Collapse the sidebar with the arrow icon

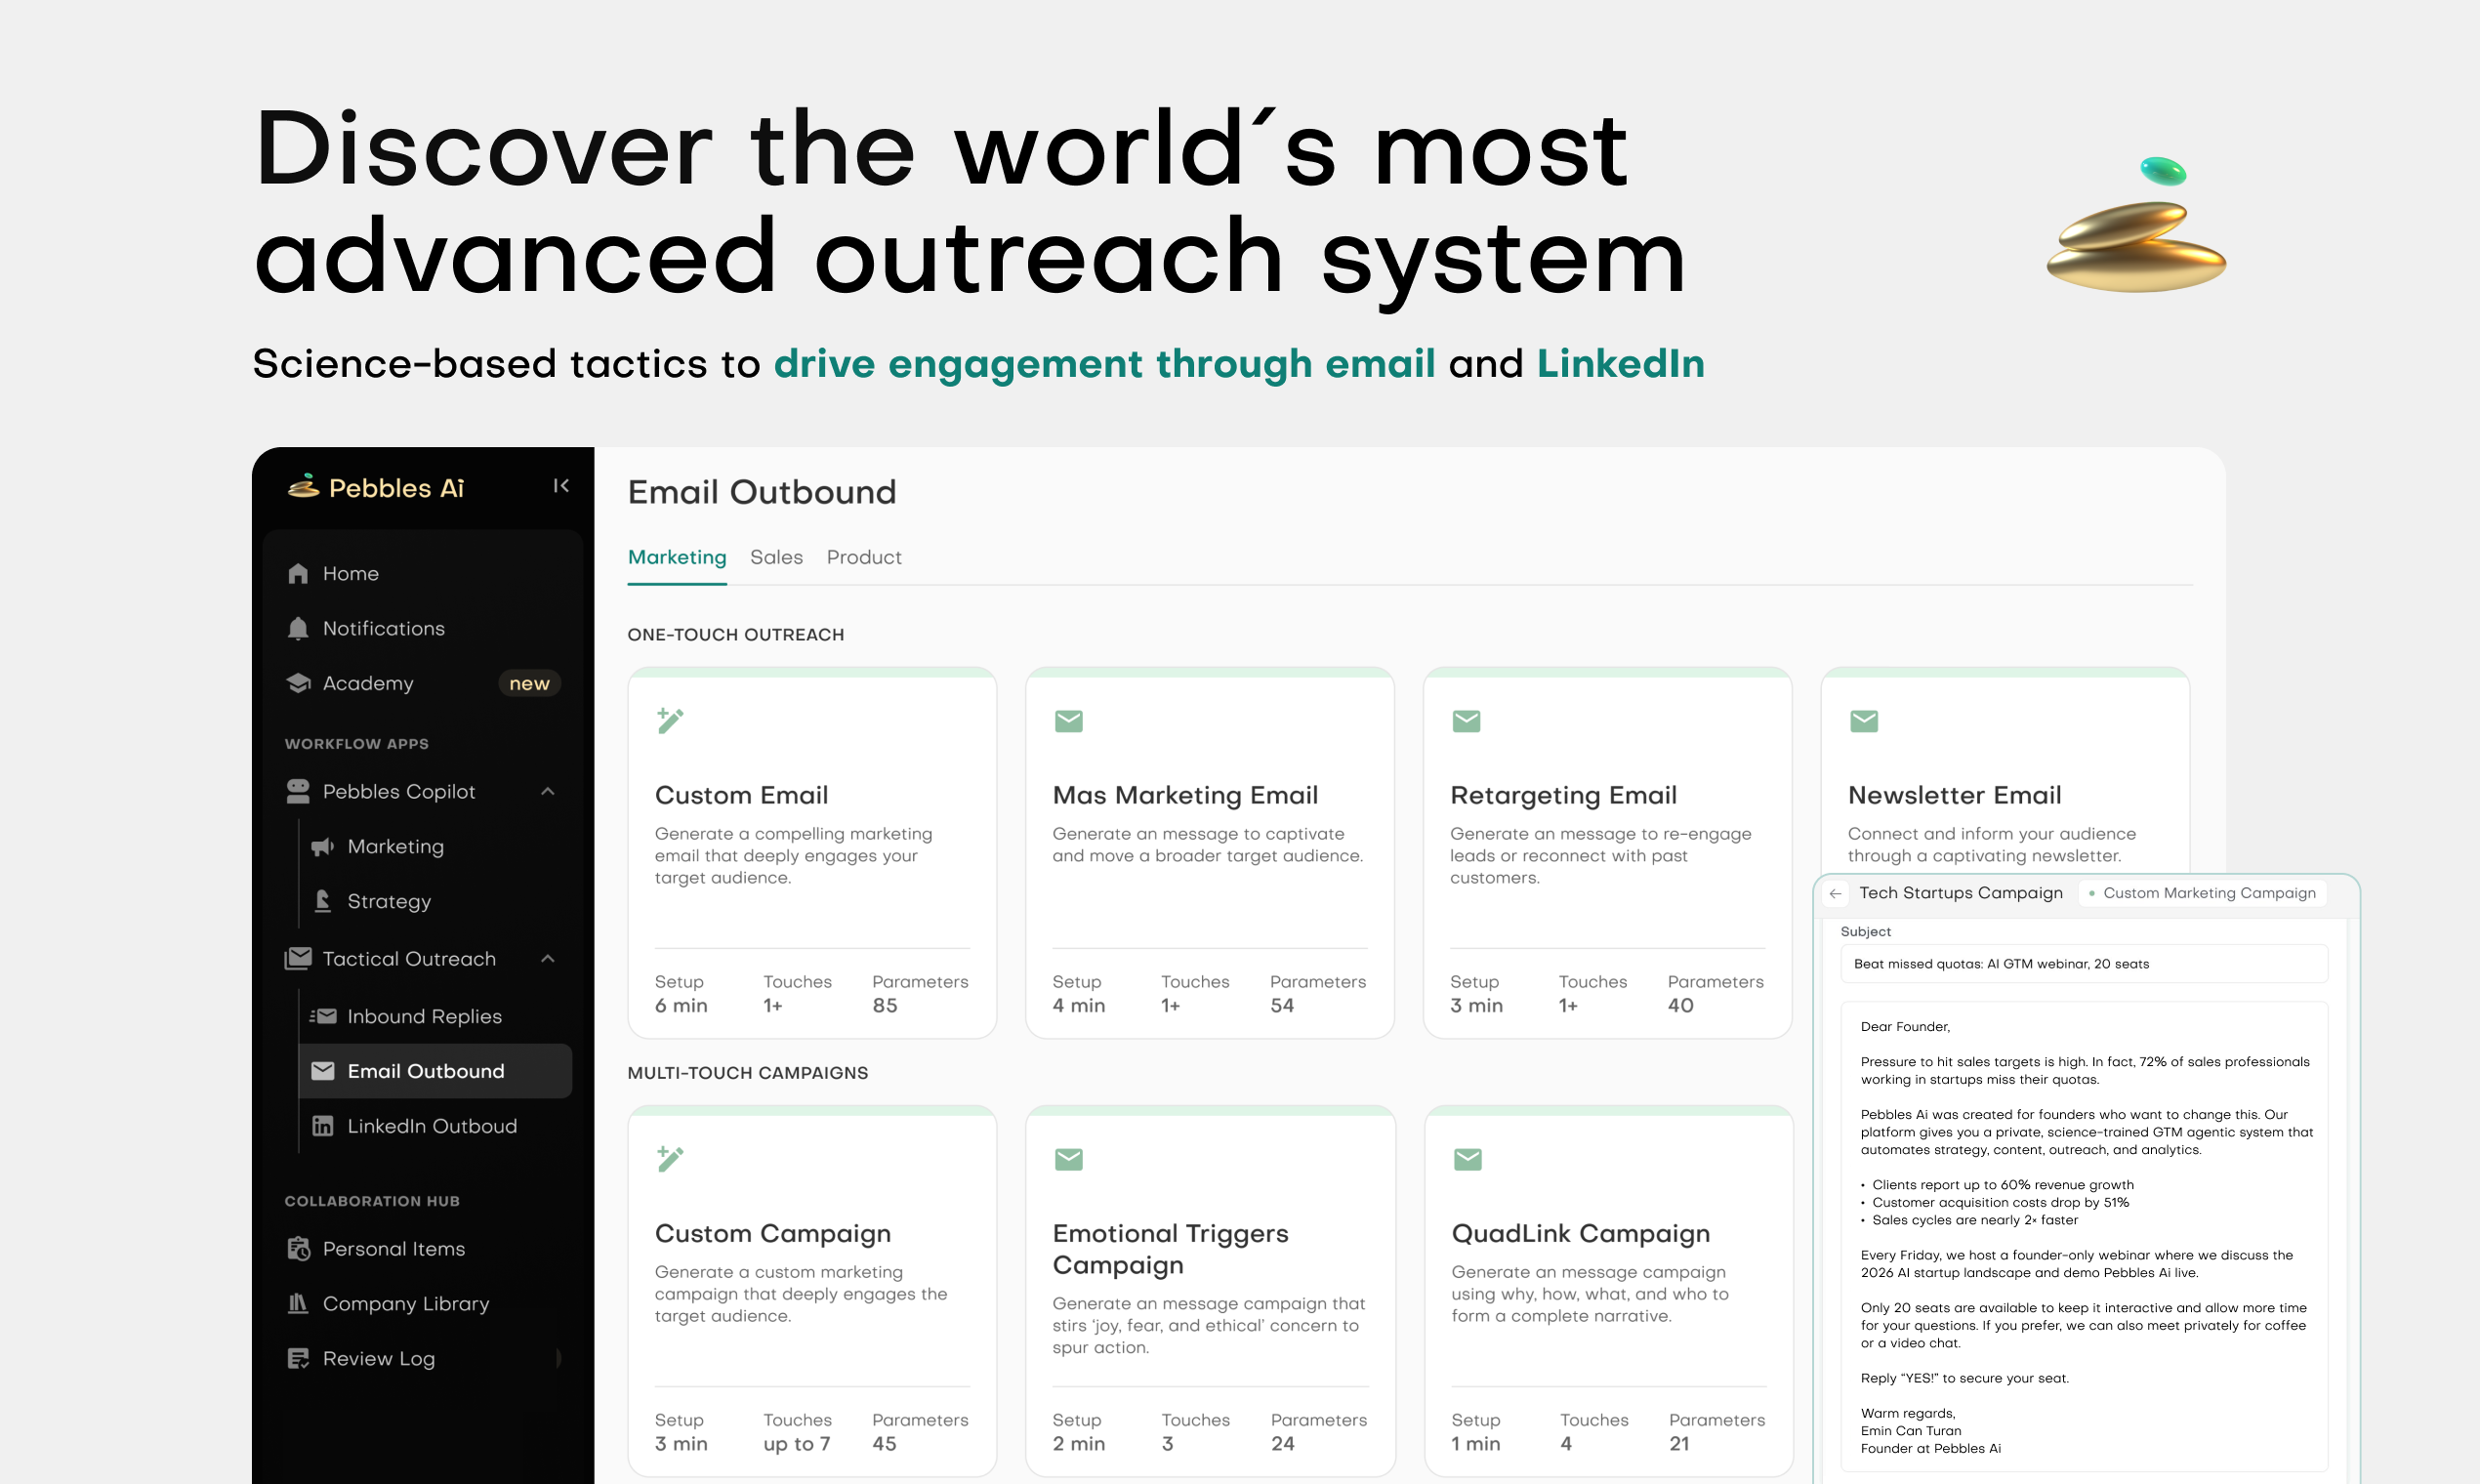(x=561, y=486)
